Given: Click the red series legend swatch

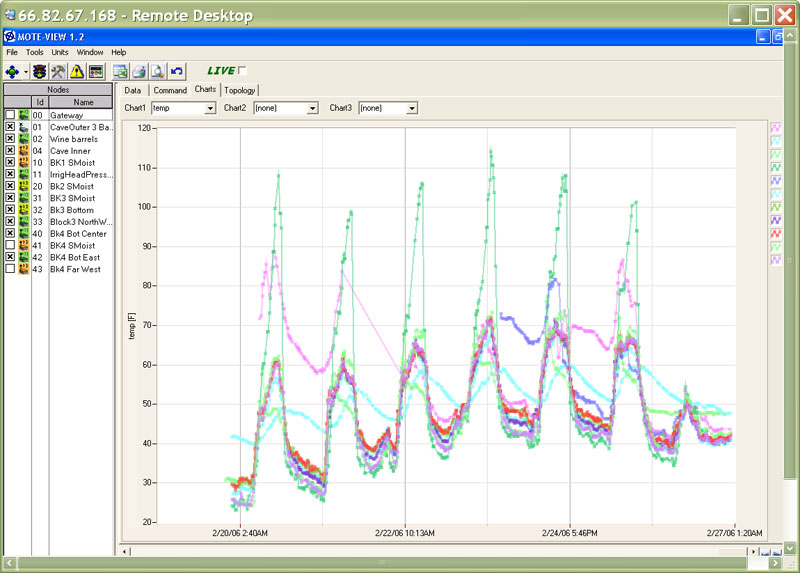Looking at the screenshot, I should pyautogui.click(x=775, y=233).
